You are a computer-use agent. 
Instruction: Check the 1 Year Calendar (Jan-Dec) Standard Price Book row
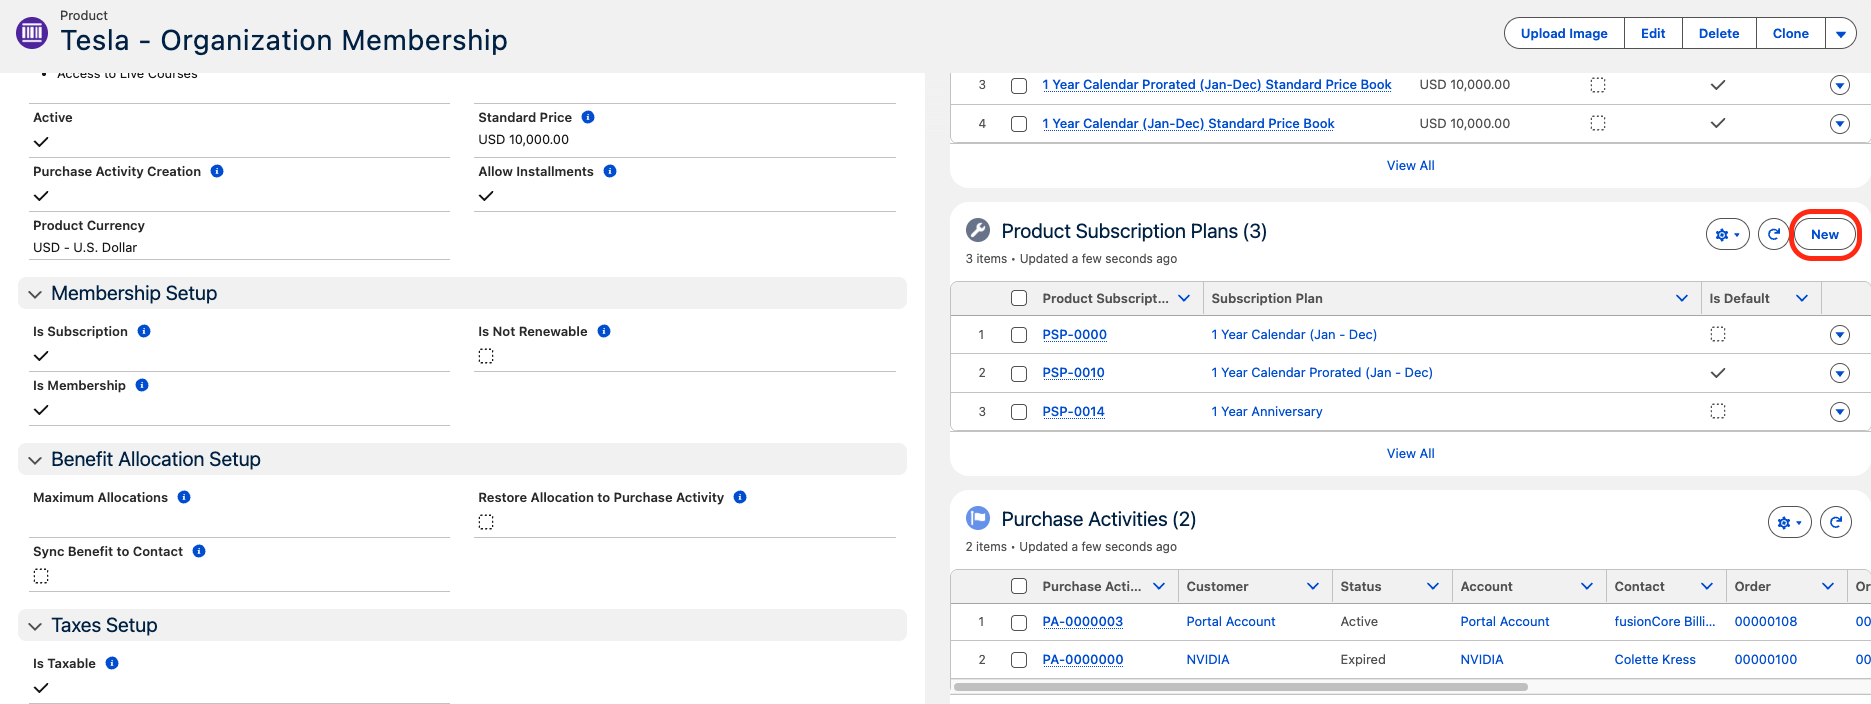click(1019, 124)
